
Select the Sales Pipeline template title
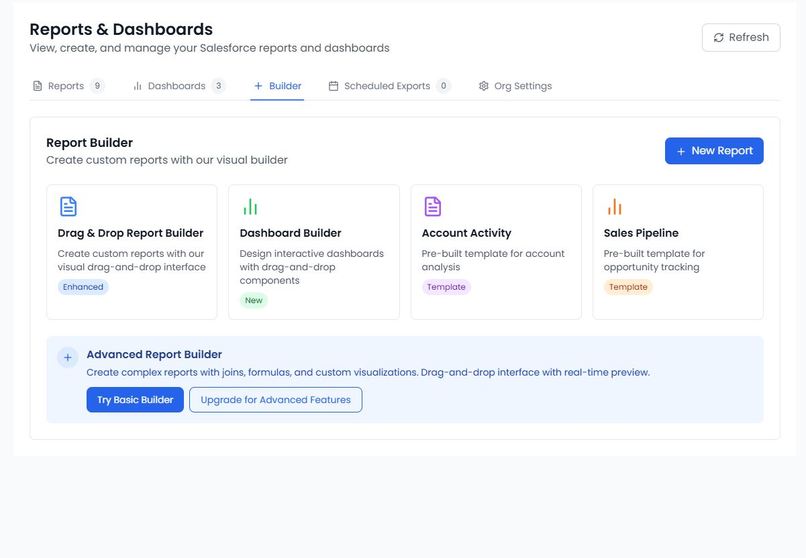(641, 233)
